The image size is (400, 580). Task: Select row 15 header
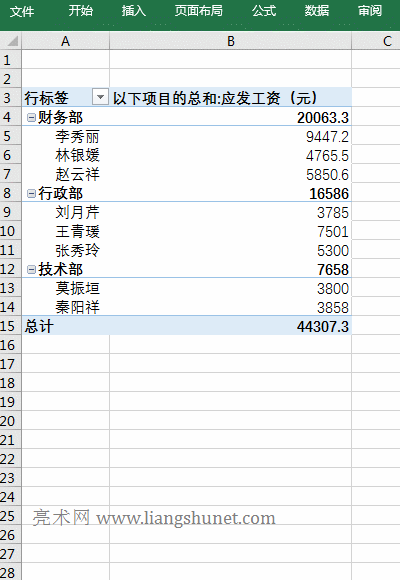(10, 326)
